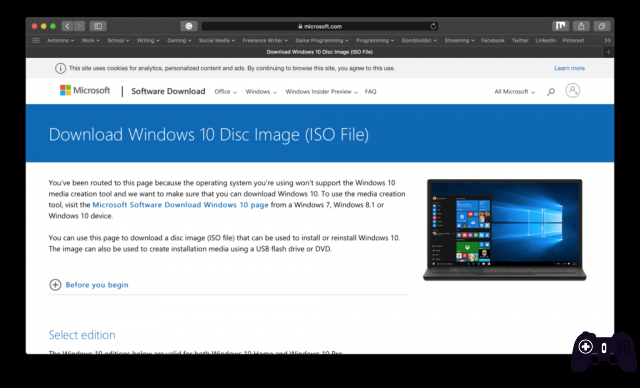The image size is (640, 388).
Task: Open the Pinterest bookmark
Action: click(573, 40)
